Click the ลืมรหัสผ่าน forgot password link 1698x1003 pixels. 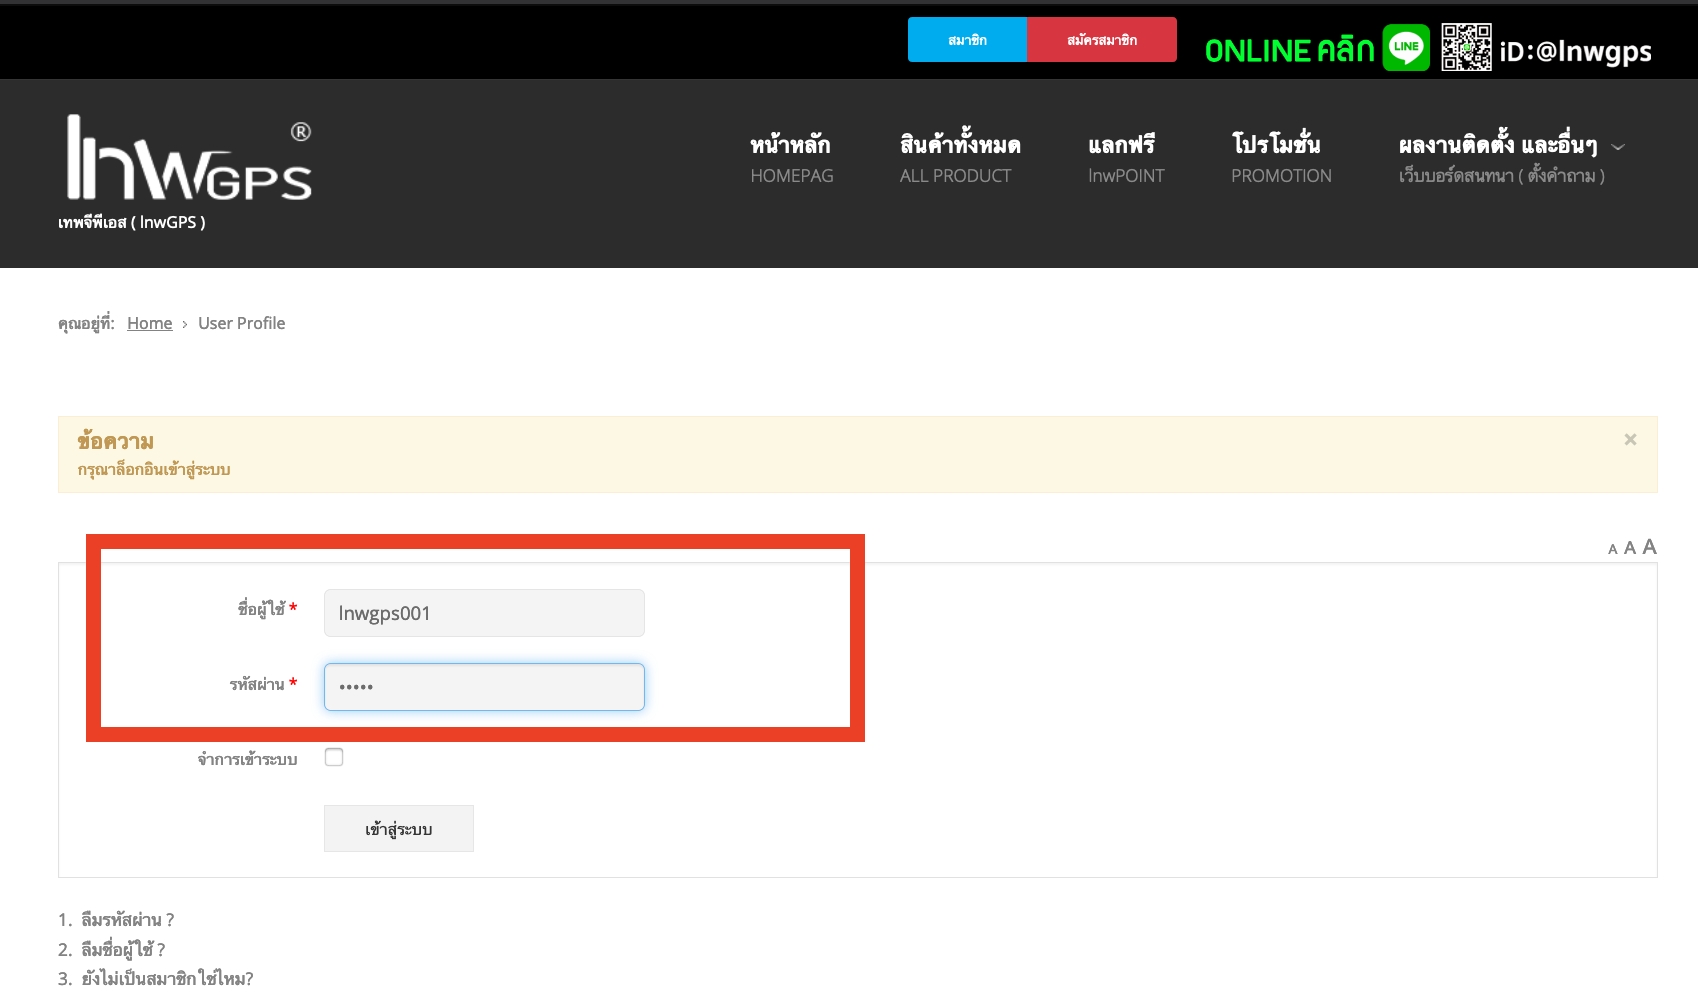pos(127,920)
